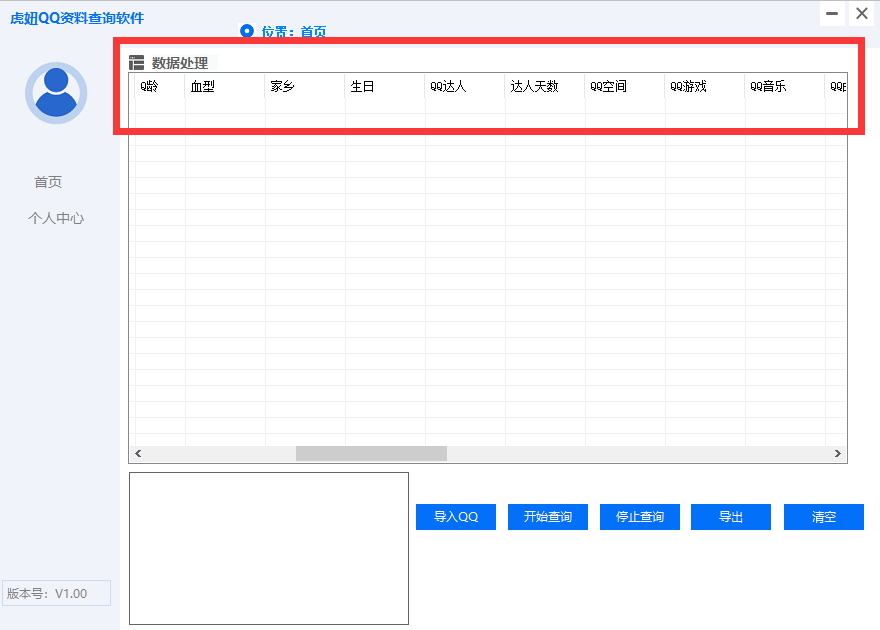The width and height of the screenshot is (880, 630).
Task: Click the QQ空间 column header
Action: (x=625, y=86)
